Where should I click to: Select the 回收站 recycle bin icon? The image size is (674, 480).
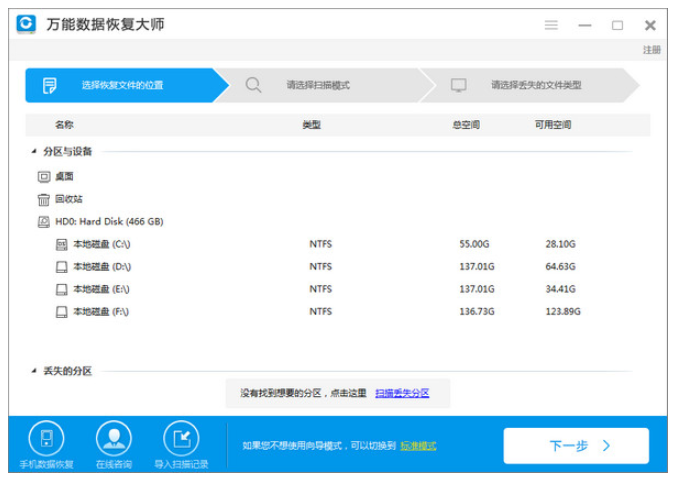(x=44, y=199)
